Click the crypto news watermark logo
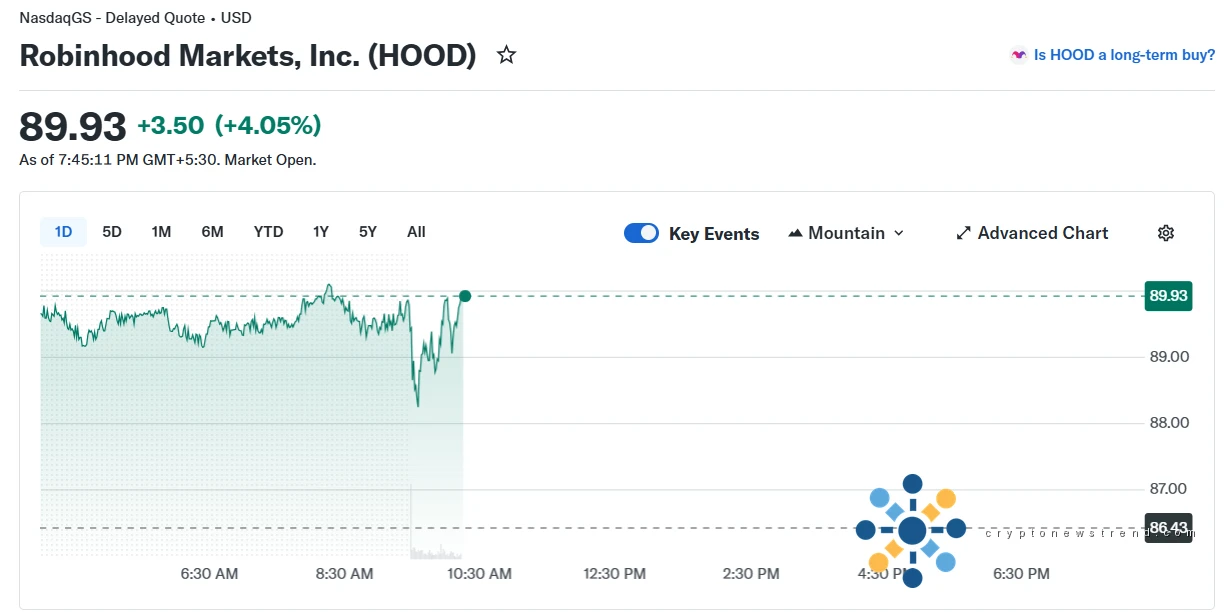The width and height of the screenshot is (1225, 612). 912,529
